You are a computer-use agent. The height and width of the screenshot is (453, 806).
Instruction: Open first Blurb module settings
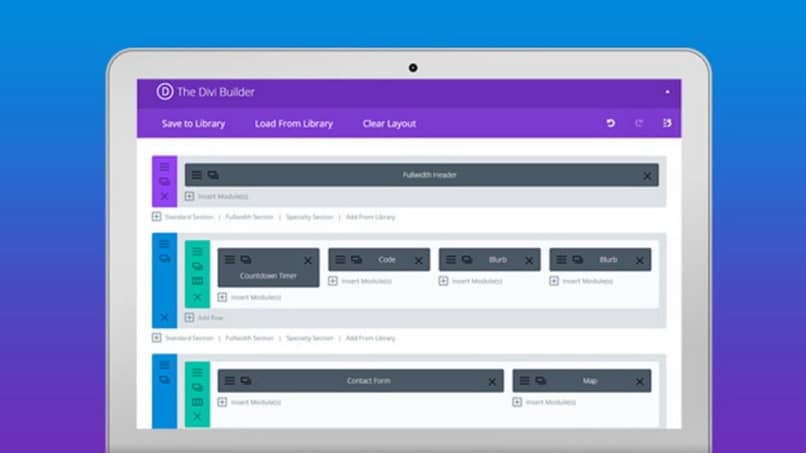tap(451, 260)
